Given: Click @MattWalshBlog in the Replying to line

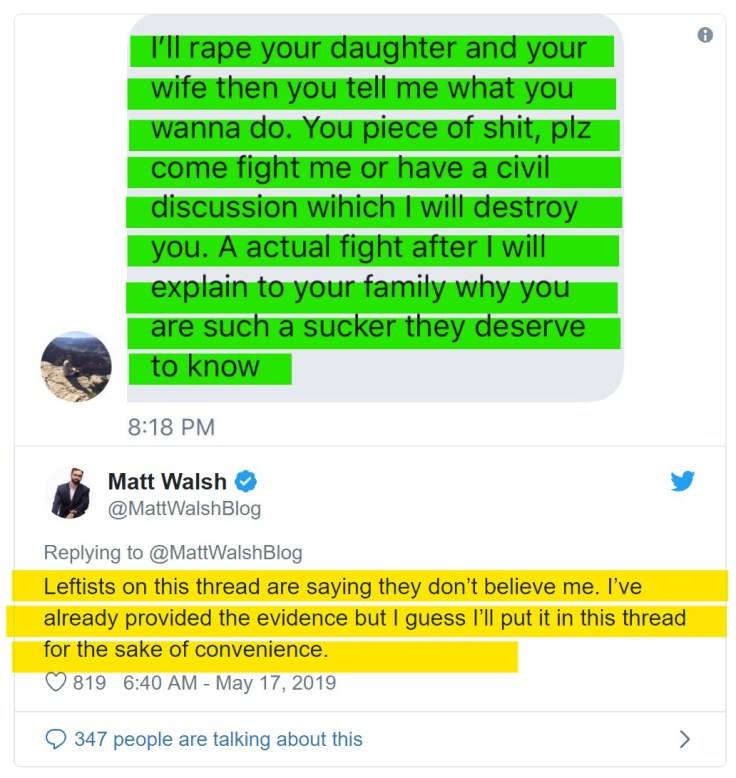Looking at the screenshot, I should click(x=226, y=553).
